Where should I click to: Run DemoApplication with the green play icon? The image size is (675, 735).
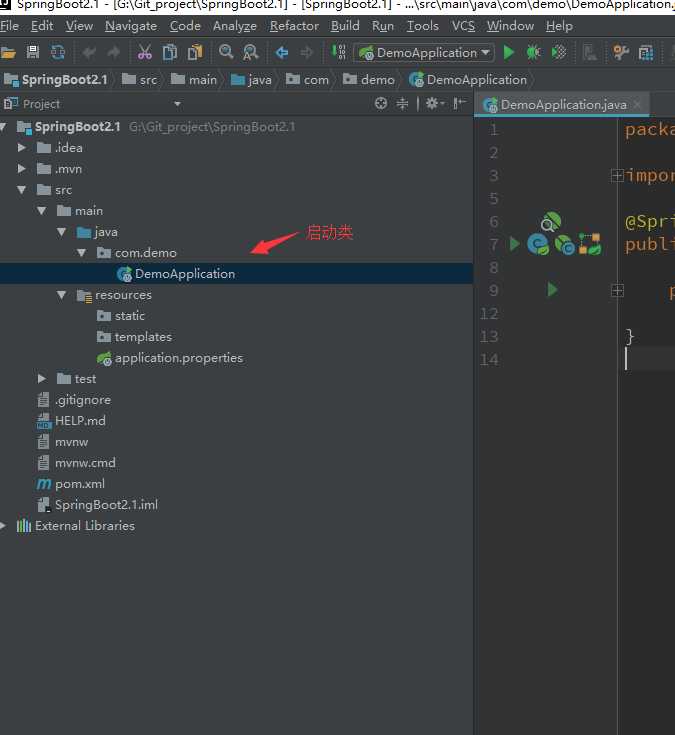(509, 52)
